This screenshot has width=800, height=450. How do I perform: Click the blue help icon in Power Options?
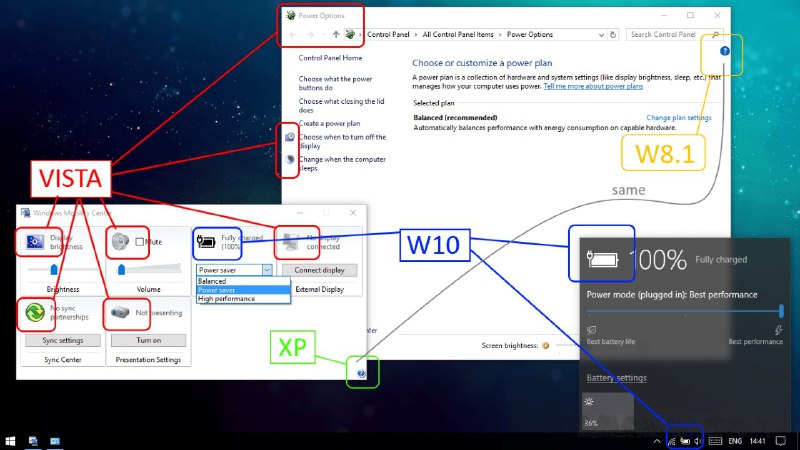(x=725, y=51)
